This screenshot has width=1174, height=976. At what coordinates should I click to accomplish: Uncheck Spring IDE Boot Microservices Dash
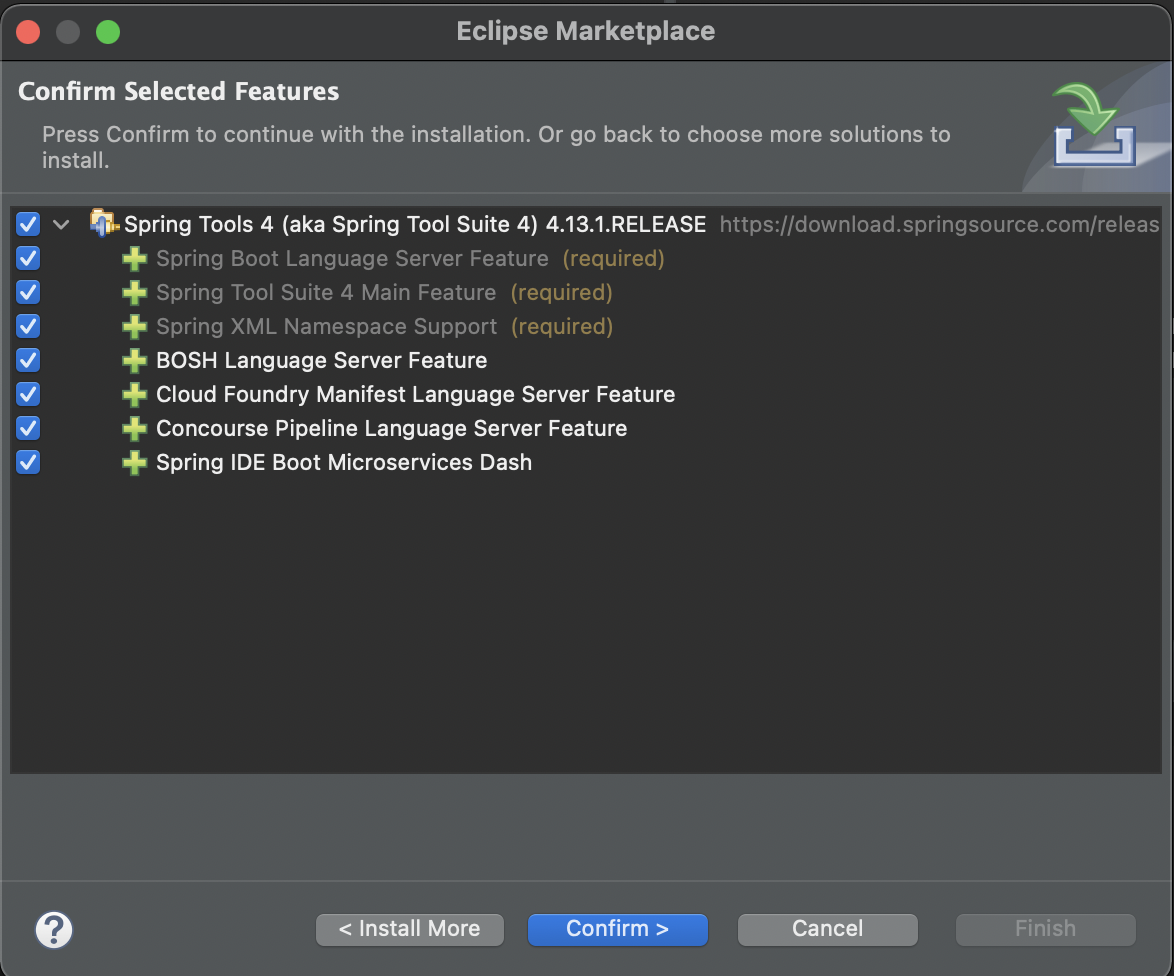[27, 462]
